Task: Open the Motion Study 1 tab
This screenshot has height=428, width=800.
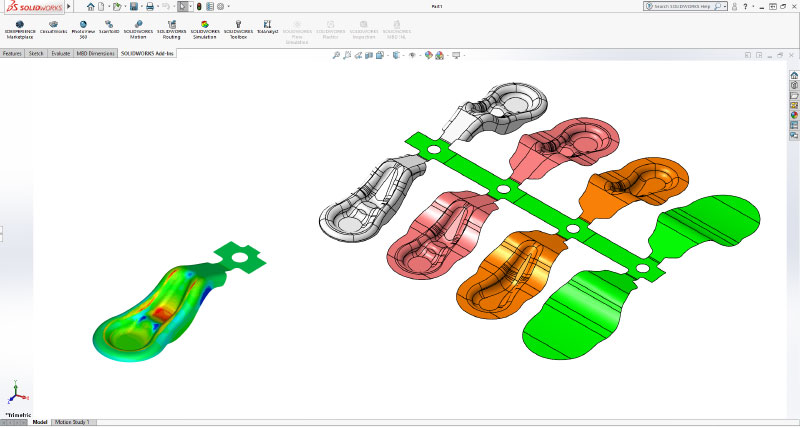Action: pos(72,422)
